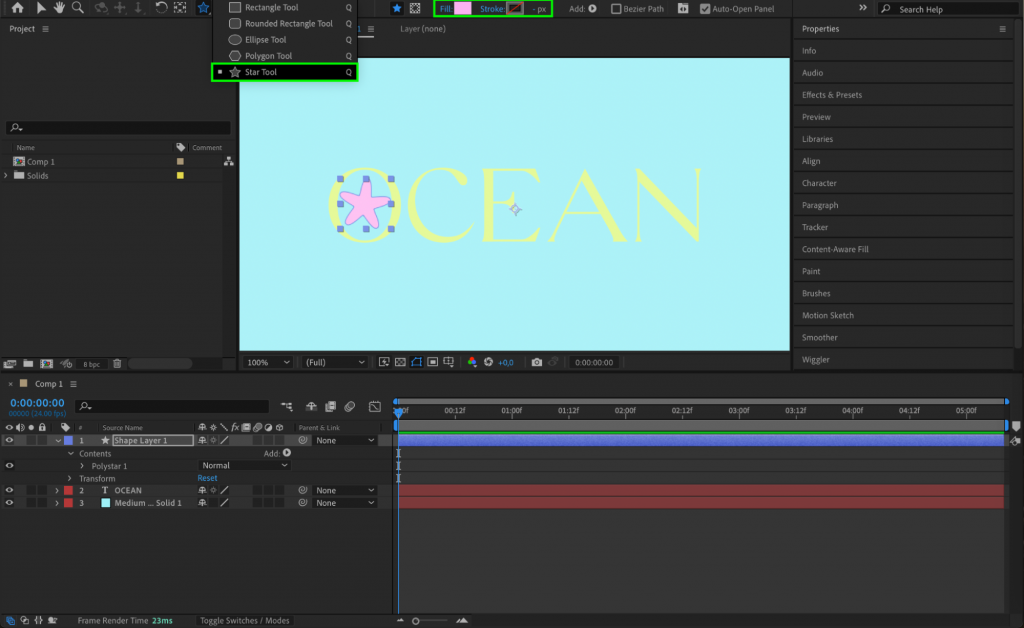Click Reset next to the Transform group
The height and width of the screenshot is (628, 1024).
pos(207,478)
